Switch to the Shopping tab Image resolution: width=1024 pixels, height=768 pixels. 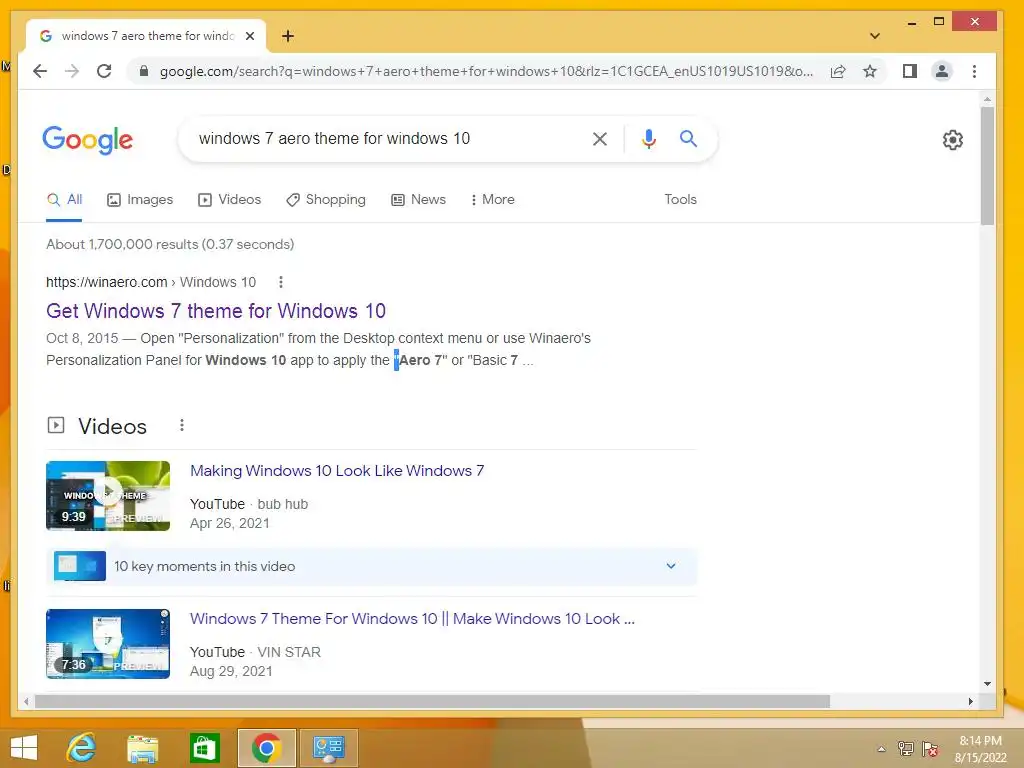(326, 200)
